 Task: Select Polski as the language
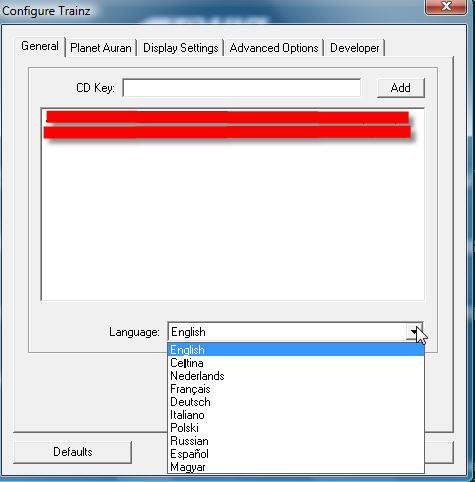(x=296, y=428)
